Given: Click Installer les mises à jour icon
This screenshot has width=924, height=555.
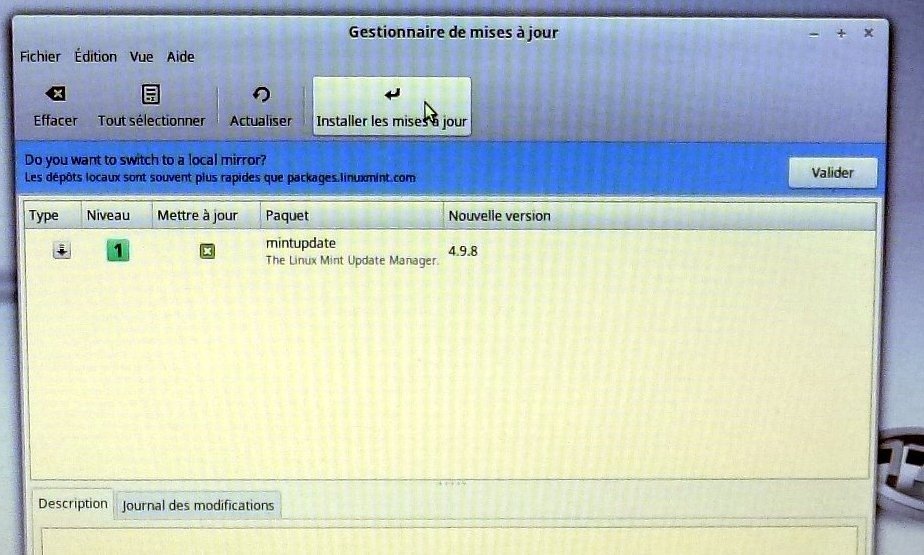Looking at the screenshot, I should point(391,95).
